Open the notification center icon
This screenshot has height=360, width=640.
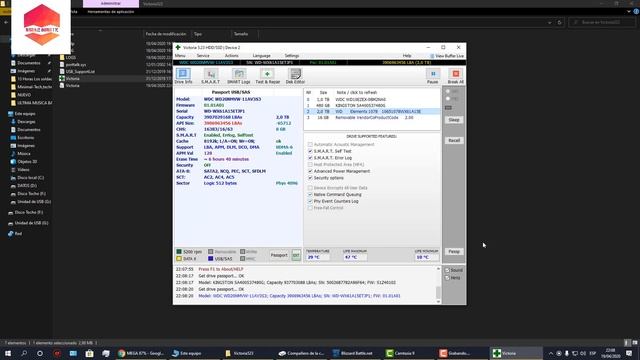click(629, 353)
